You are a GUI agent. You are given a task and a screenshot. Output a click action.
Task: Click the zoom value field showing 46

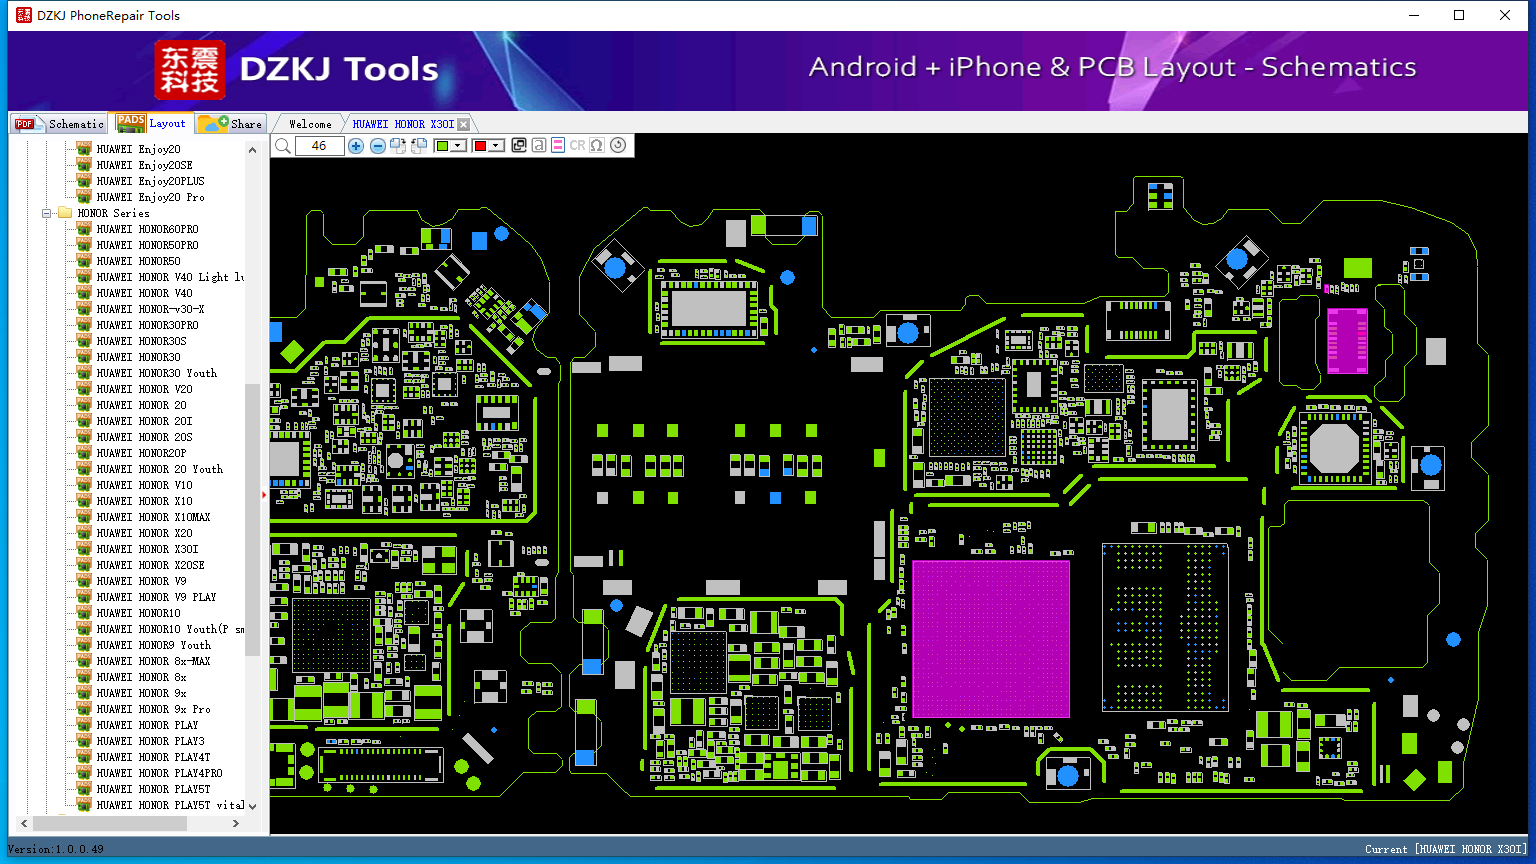pos(320,146)
